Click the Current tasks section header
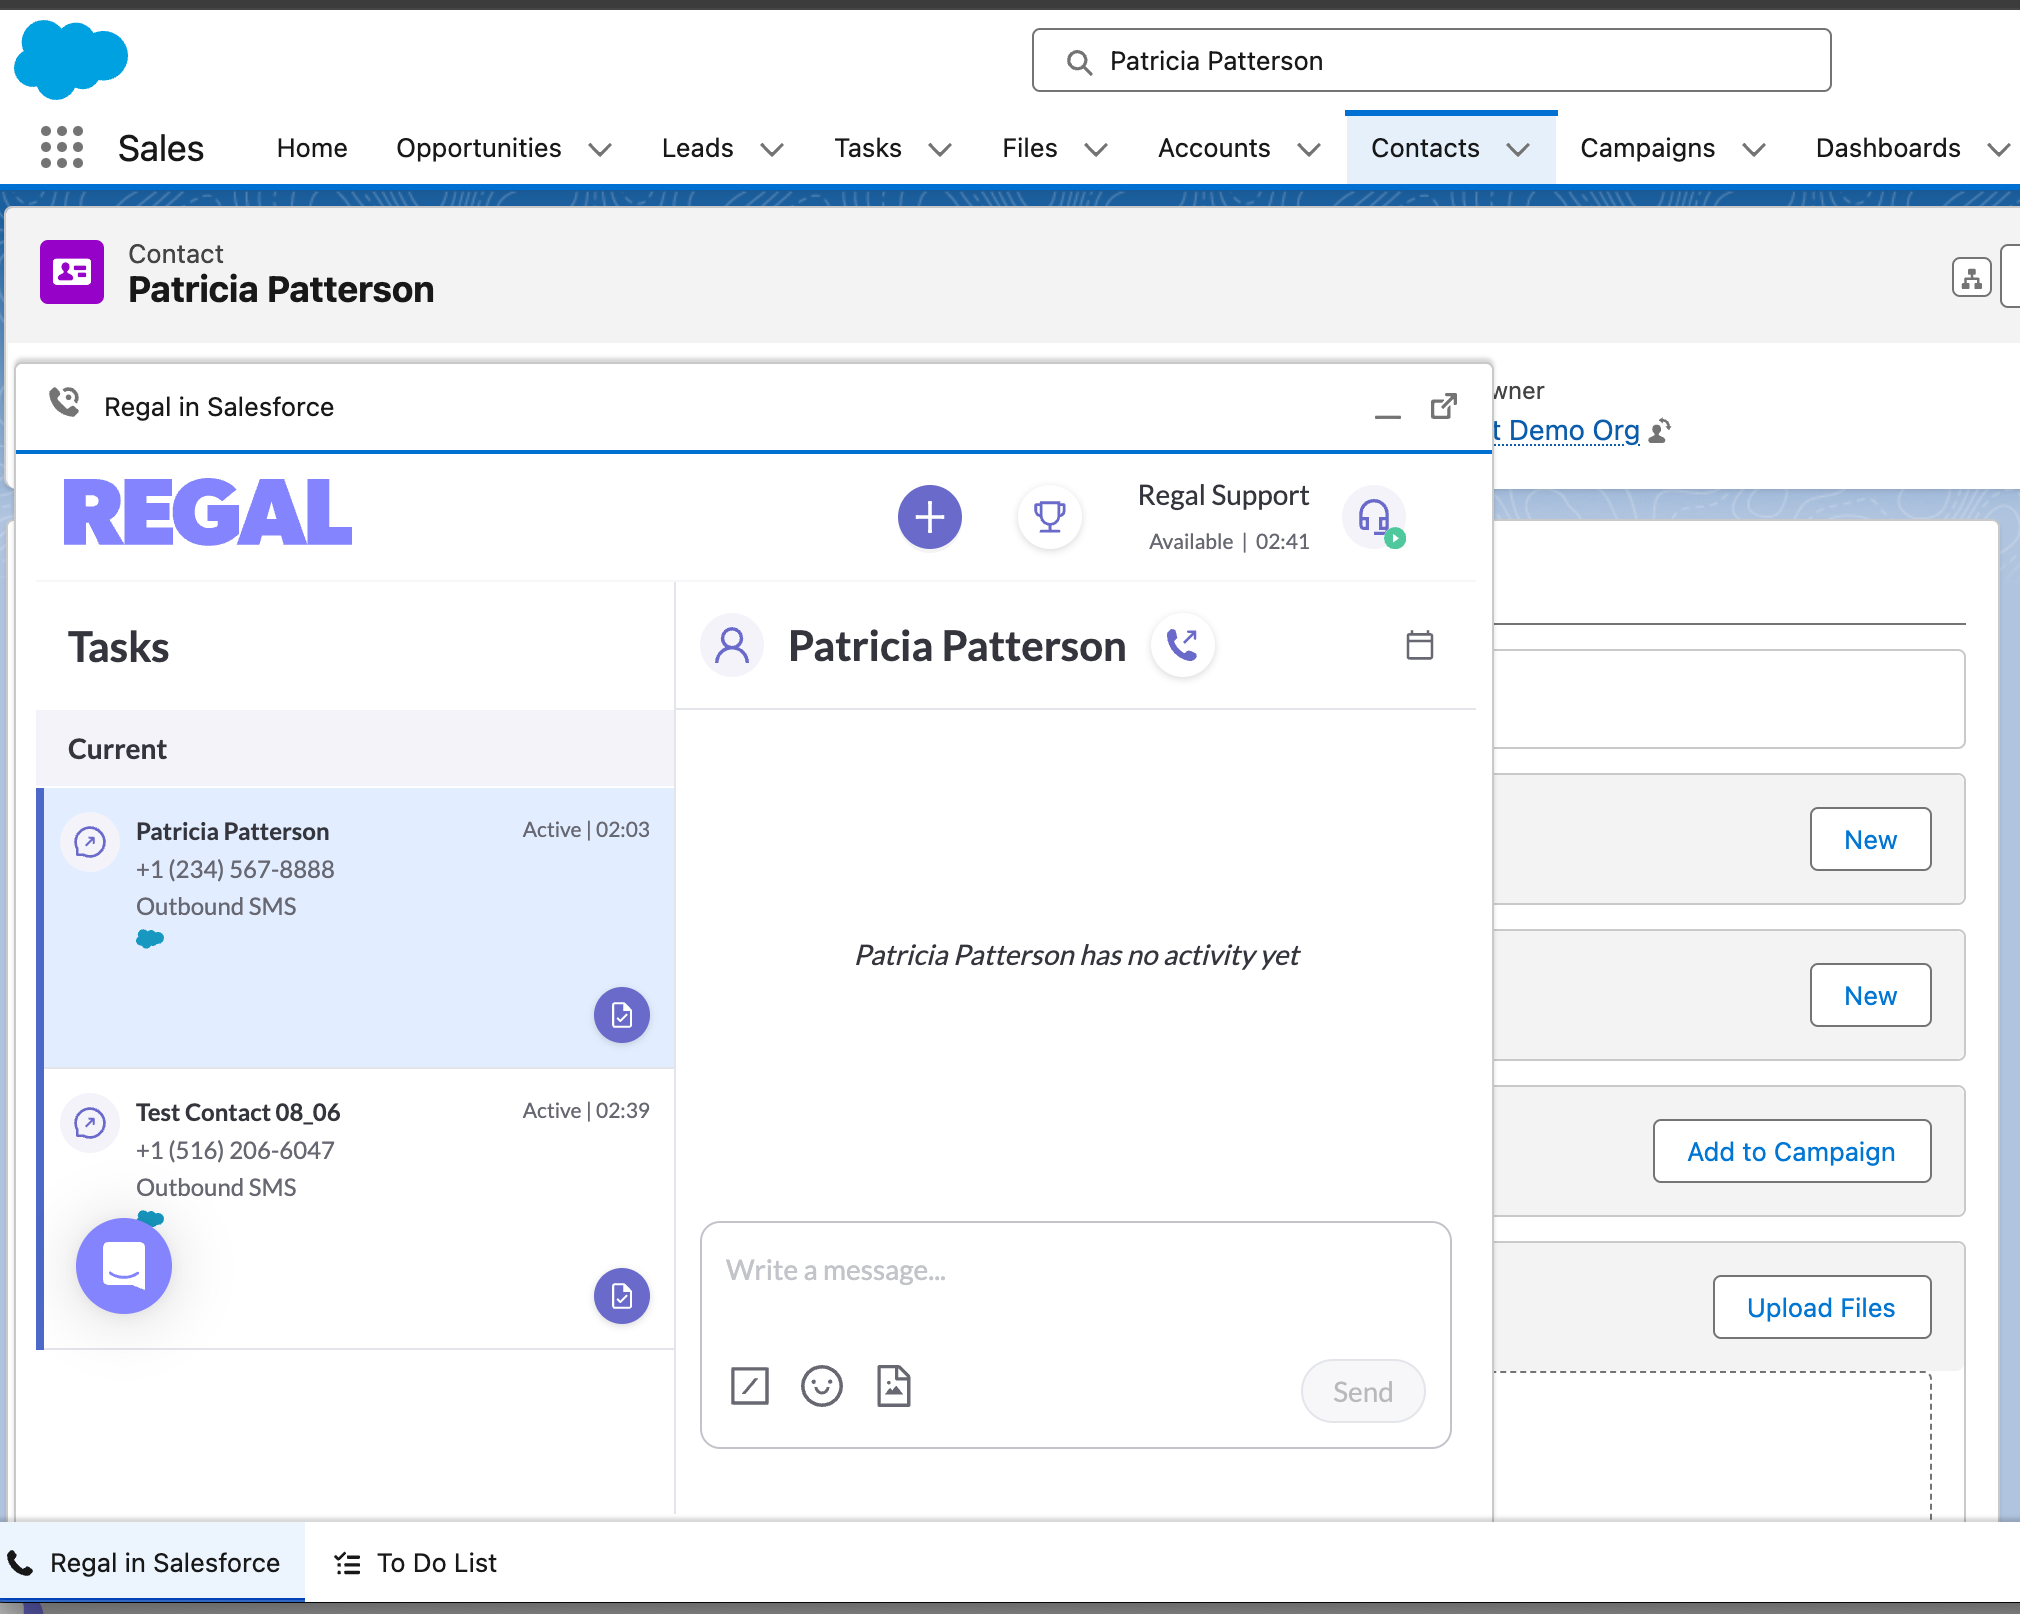The image size is (2020, 1614). click(355, 749)
